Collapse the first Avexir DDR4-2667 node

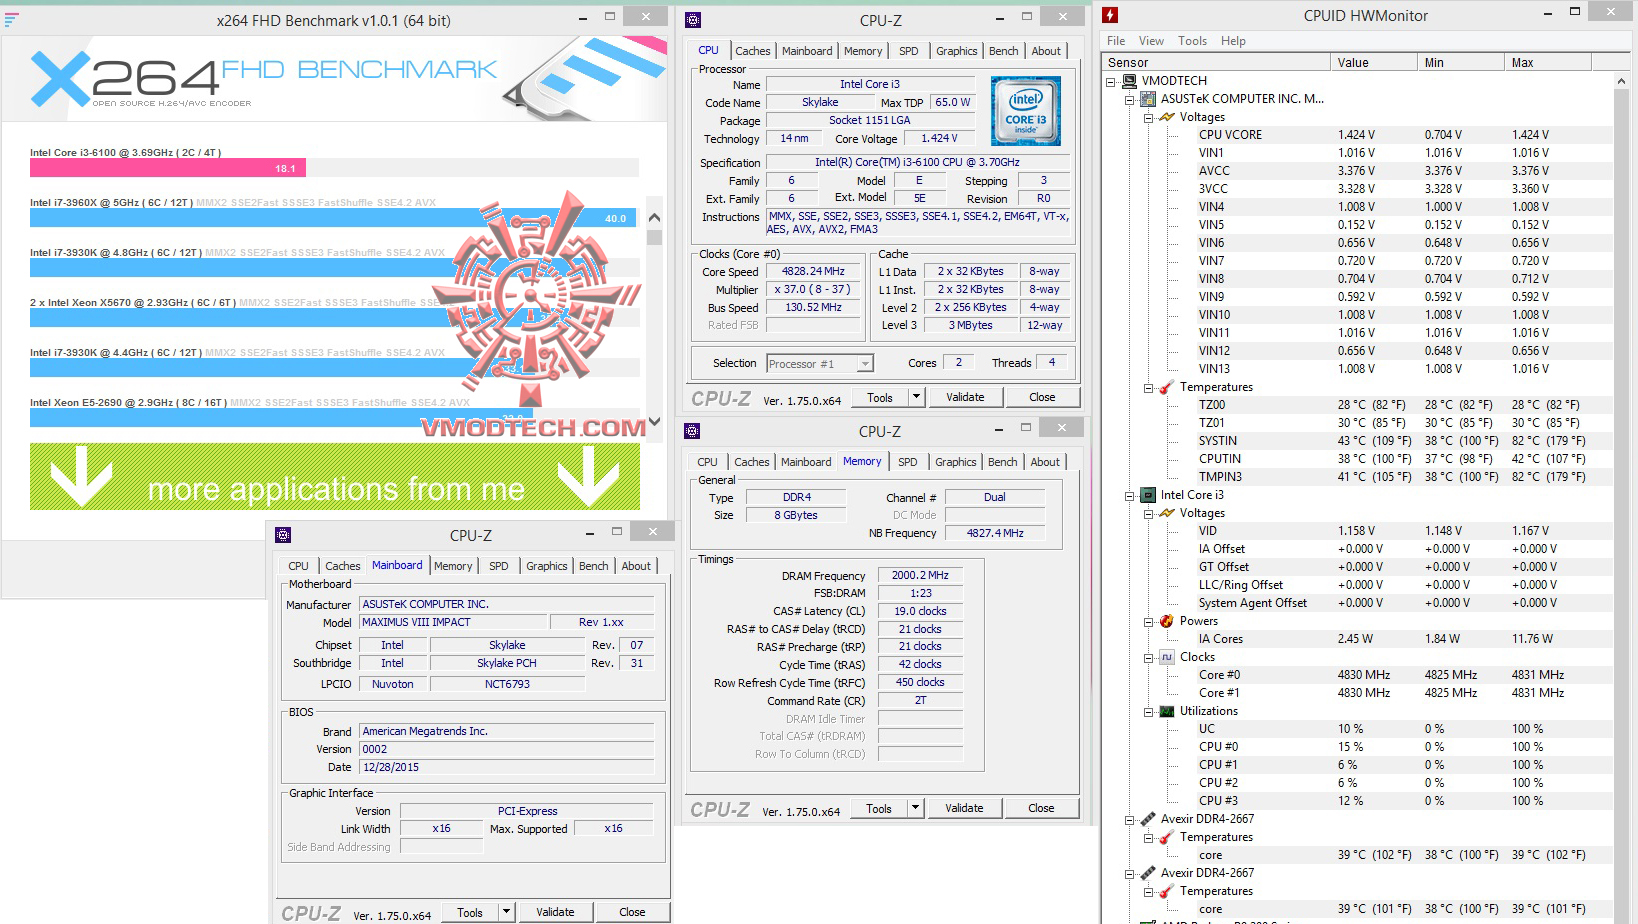(x=1130, y=819)
